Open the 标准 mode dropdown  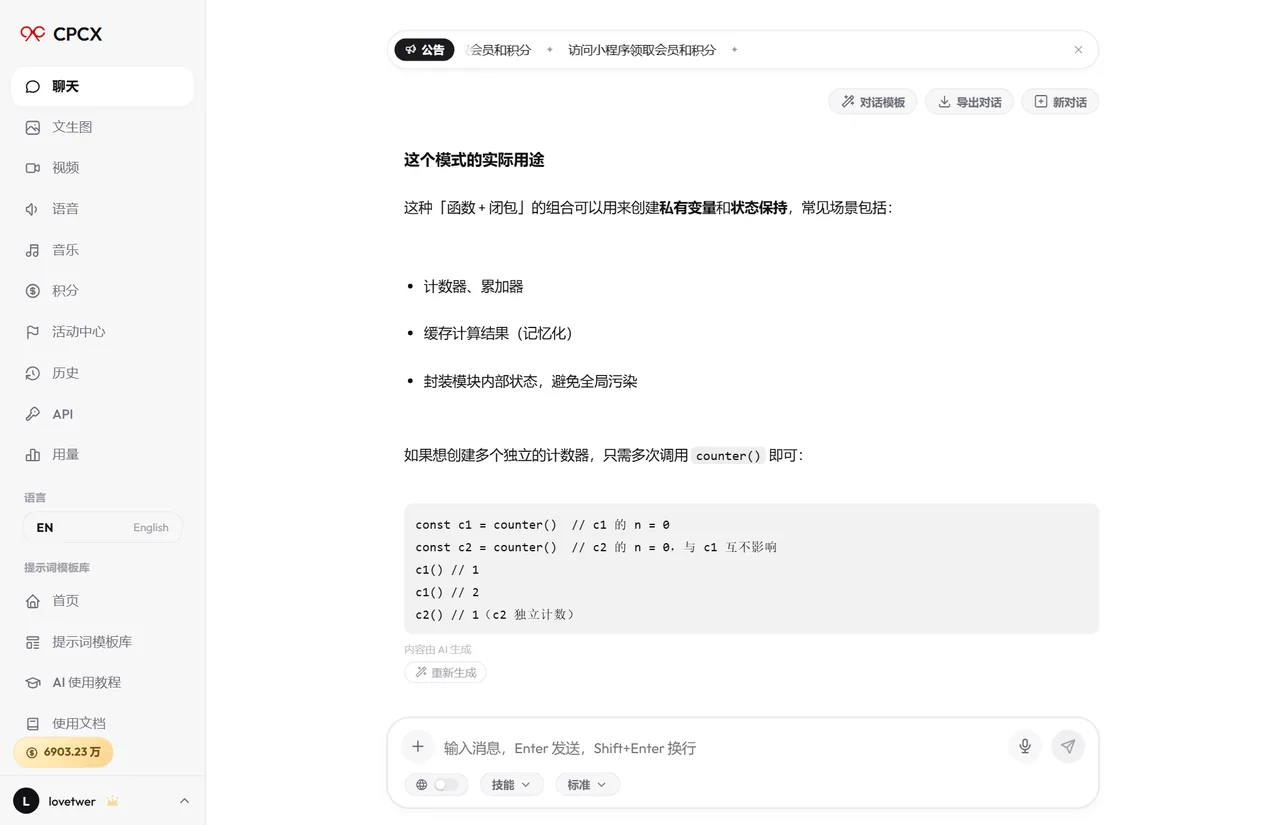(588, 785)
